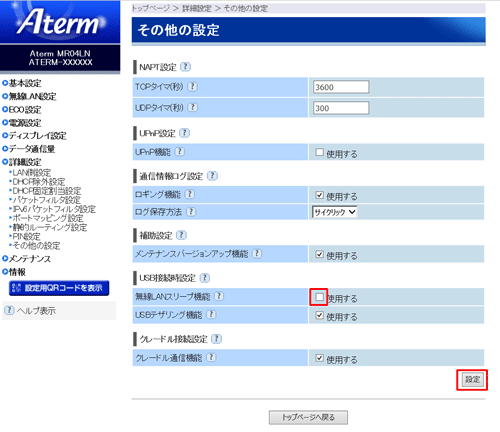Image resolution: width=500 pixels, height=432 pixels.
Task: Focus the UDPタイマ input field
Action: [x=341, y=108]
